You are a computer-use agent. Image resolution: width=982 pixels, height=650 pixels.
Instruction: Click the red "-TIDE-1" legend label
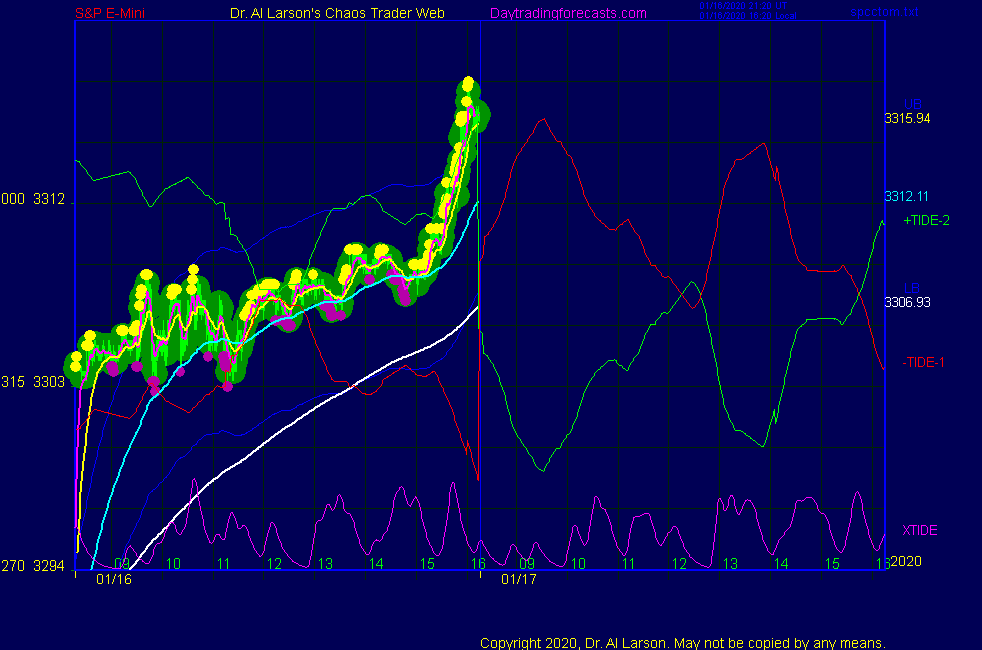click(x=923, y=362)
